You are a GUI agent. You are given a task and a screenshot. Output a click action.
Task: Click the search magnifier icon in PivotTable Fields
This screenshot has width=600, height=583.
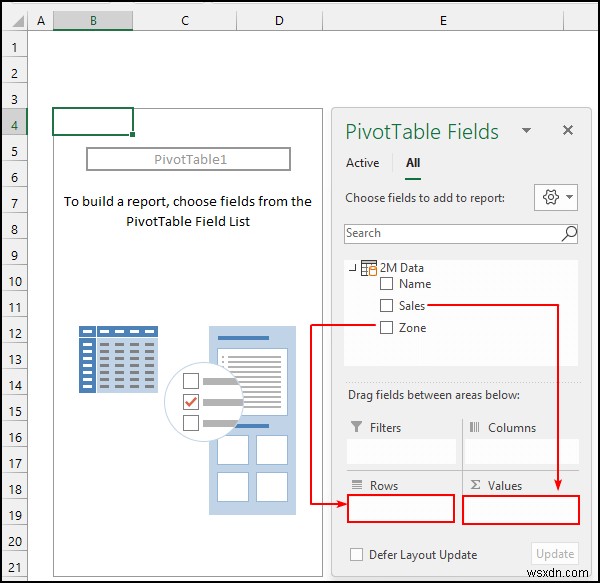coord(569,233)
